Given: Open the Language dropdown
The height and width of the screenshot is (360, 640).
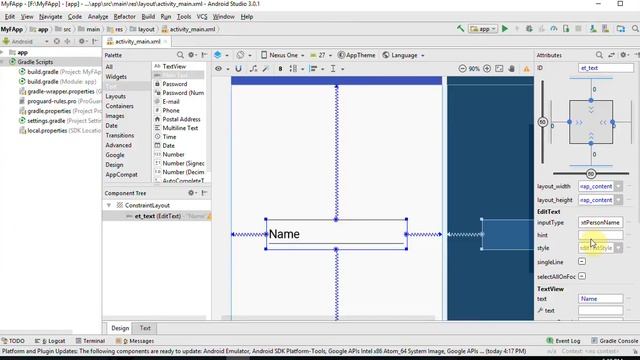Looking at the screenshot, I should (403, 55).
